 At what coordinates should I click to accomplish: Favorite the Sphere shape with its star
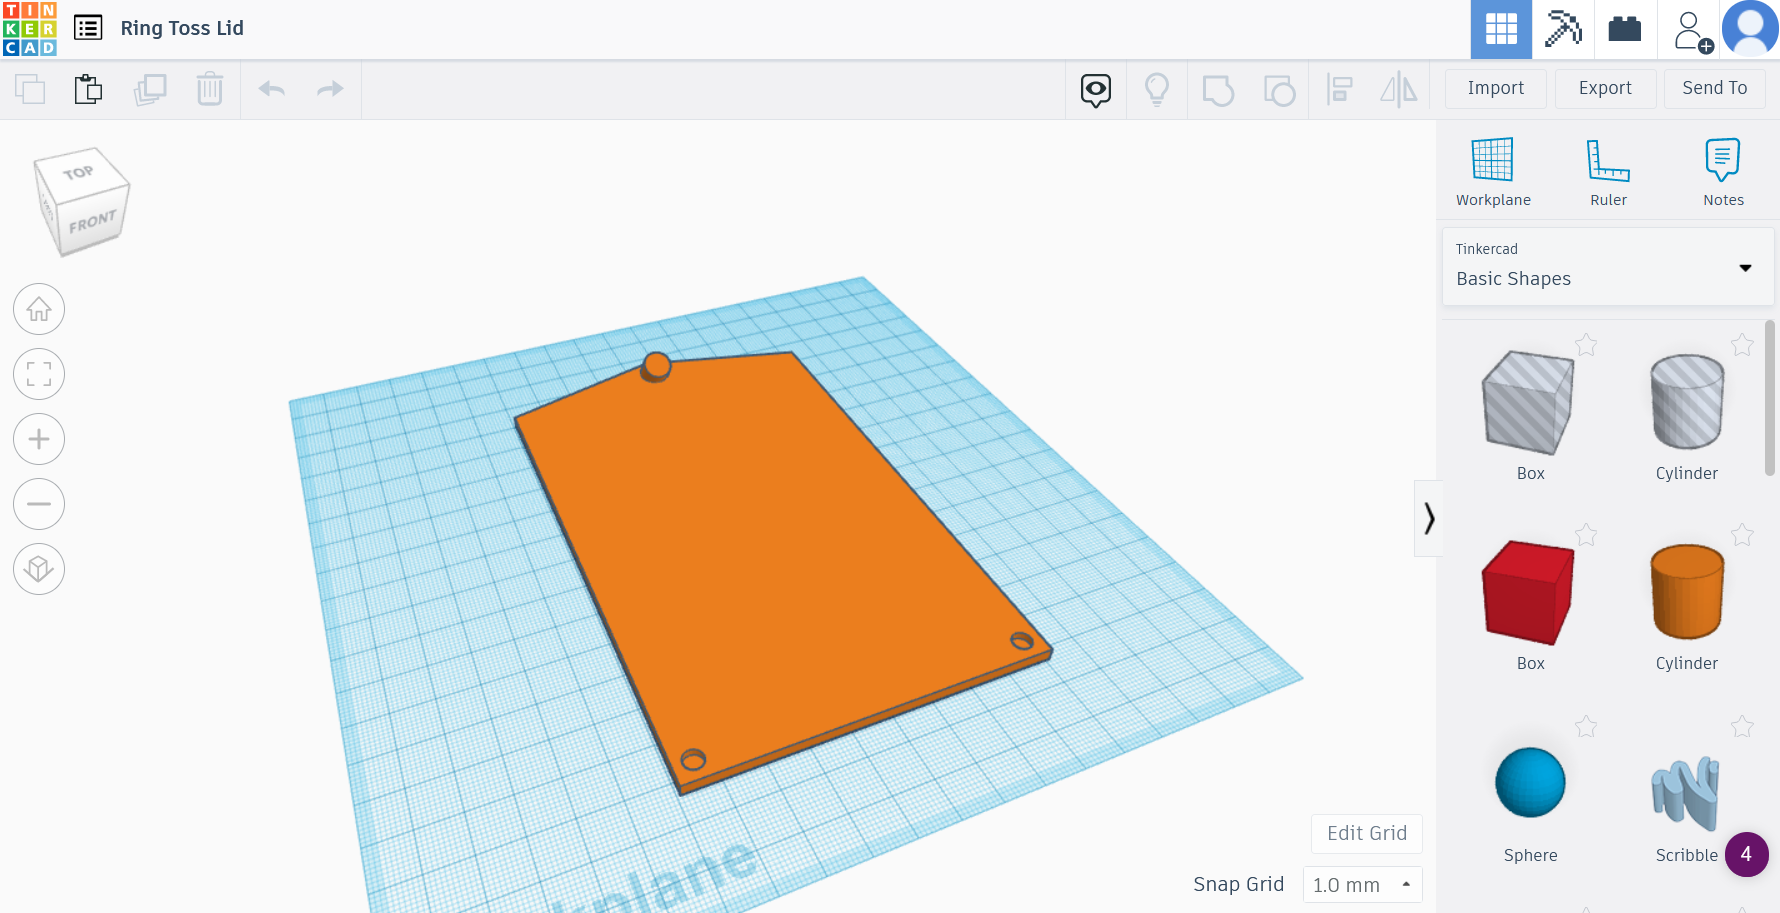(x=1586, y=727)
